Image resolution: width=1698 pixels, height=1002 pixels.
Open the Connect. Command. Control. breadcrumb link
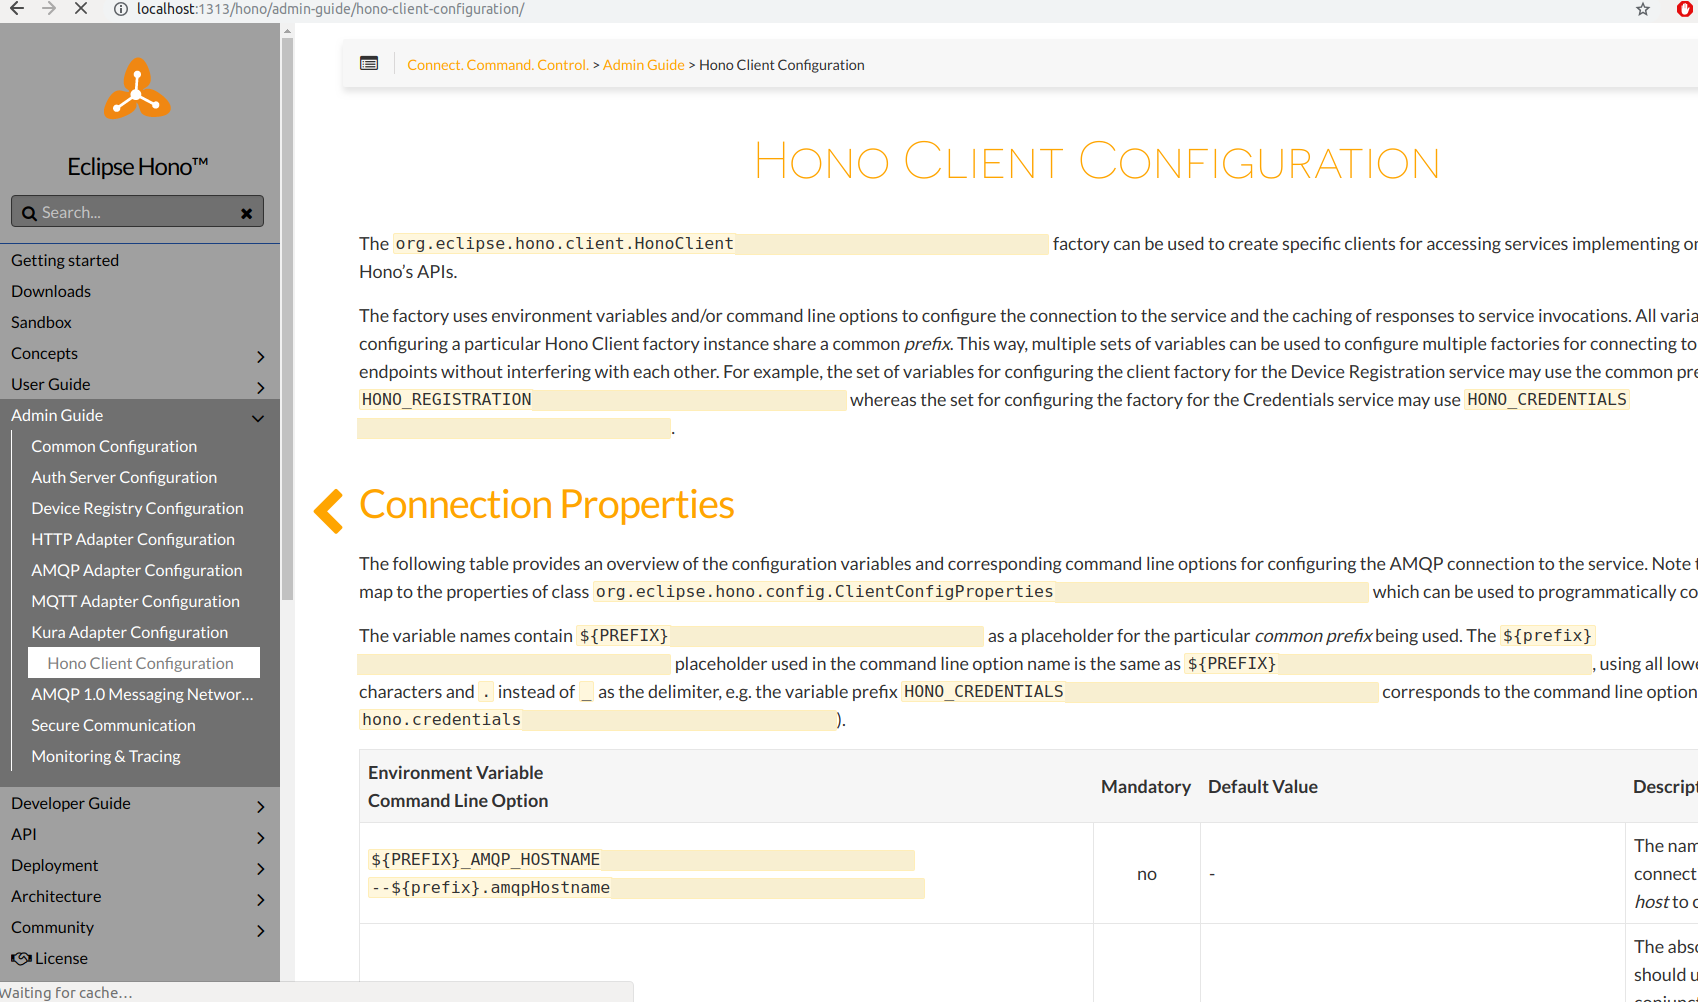498,64
